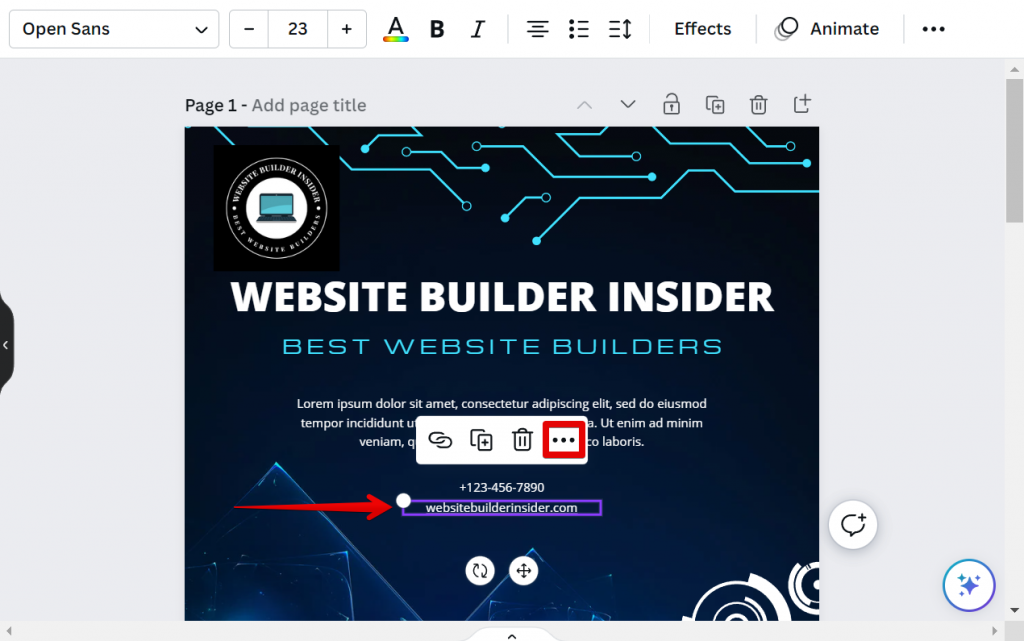Expand the bottom panel with the arrow
This screenshot has width=1024, height=641.
(x=511, y=634)
